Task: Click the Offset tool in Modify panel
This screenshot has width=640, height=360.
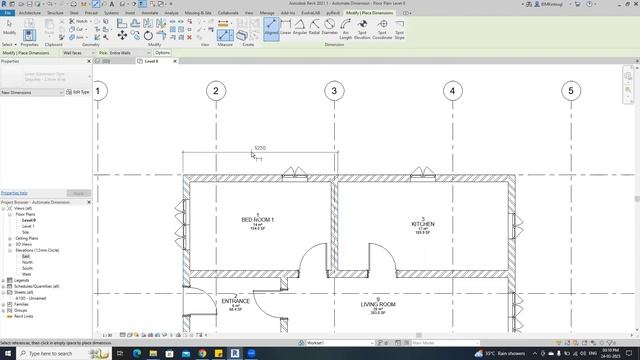Action: 135,23
